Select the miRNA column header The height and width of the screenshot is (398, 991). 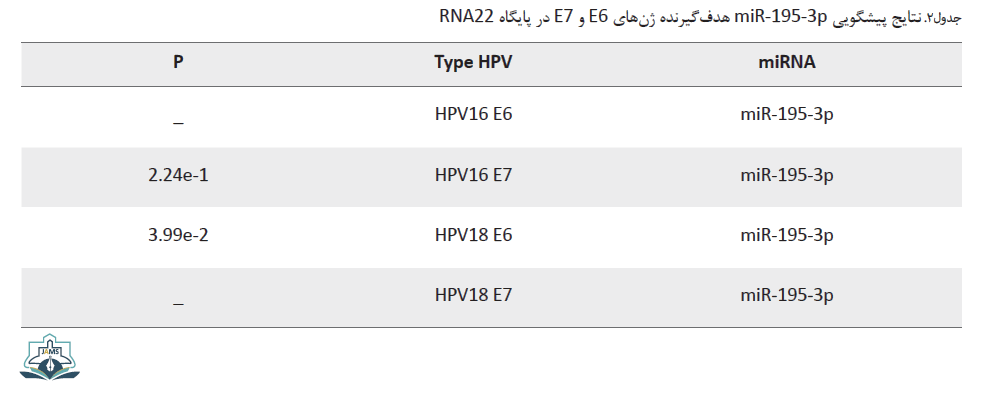(787, 62)
